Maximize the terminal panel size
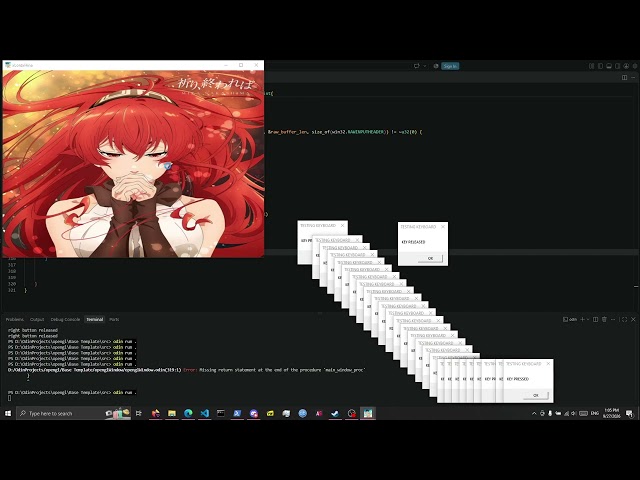The width and height of the screenshot is (640, 480). pos(624,320)
